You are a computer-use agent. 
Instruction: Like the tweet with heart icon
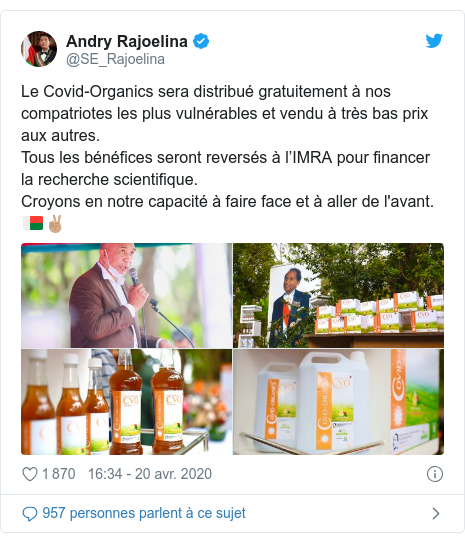(30, 474)
